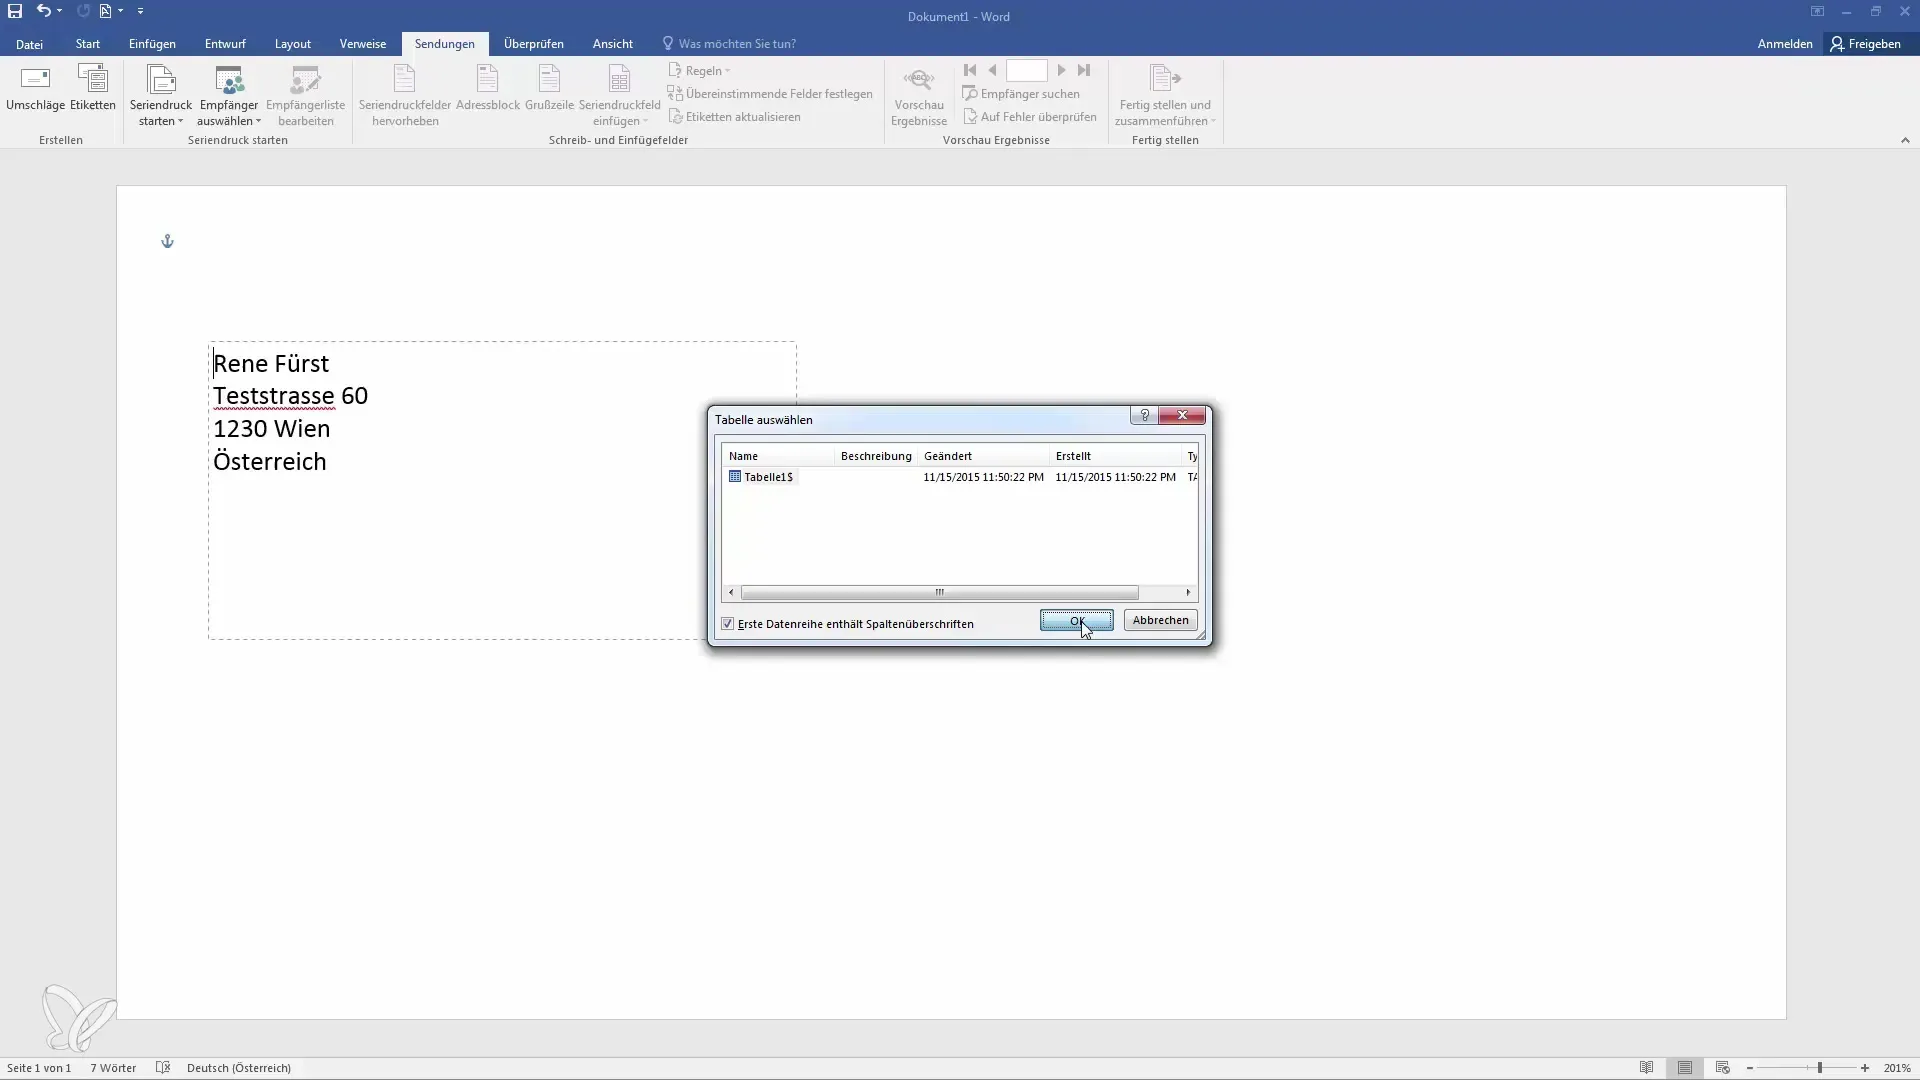Click the dialog help question mark button
Image resolution: width=1920 pixels, height=1080 pixels.
click(1144, 415)
